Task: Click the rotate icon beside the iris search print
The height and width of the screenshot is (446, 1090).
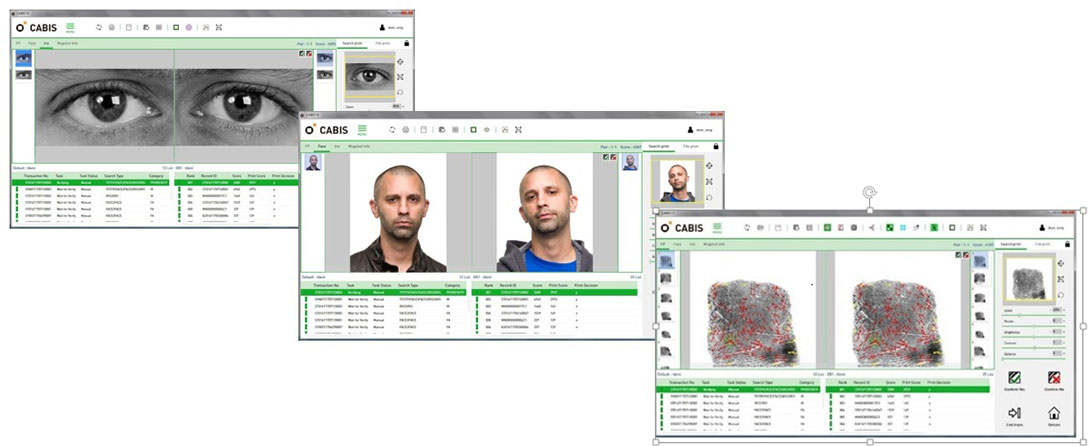Action: point(399,92)
